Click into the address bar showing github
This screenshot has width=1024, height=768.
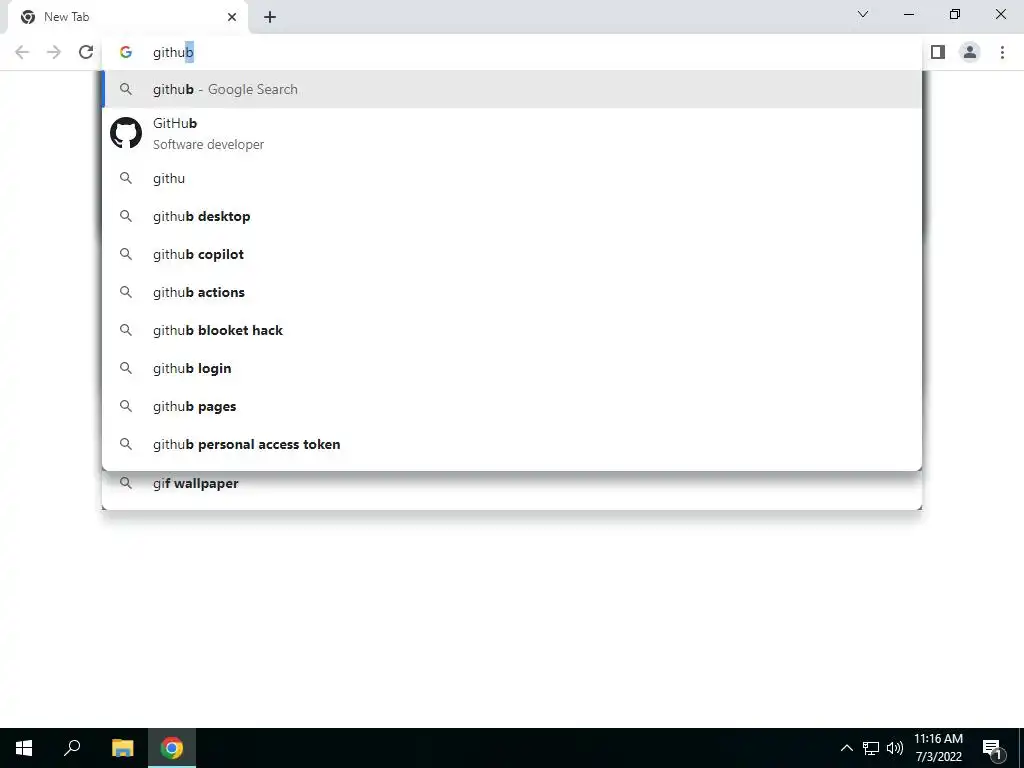[x=512, y=52]
